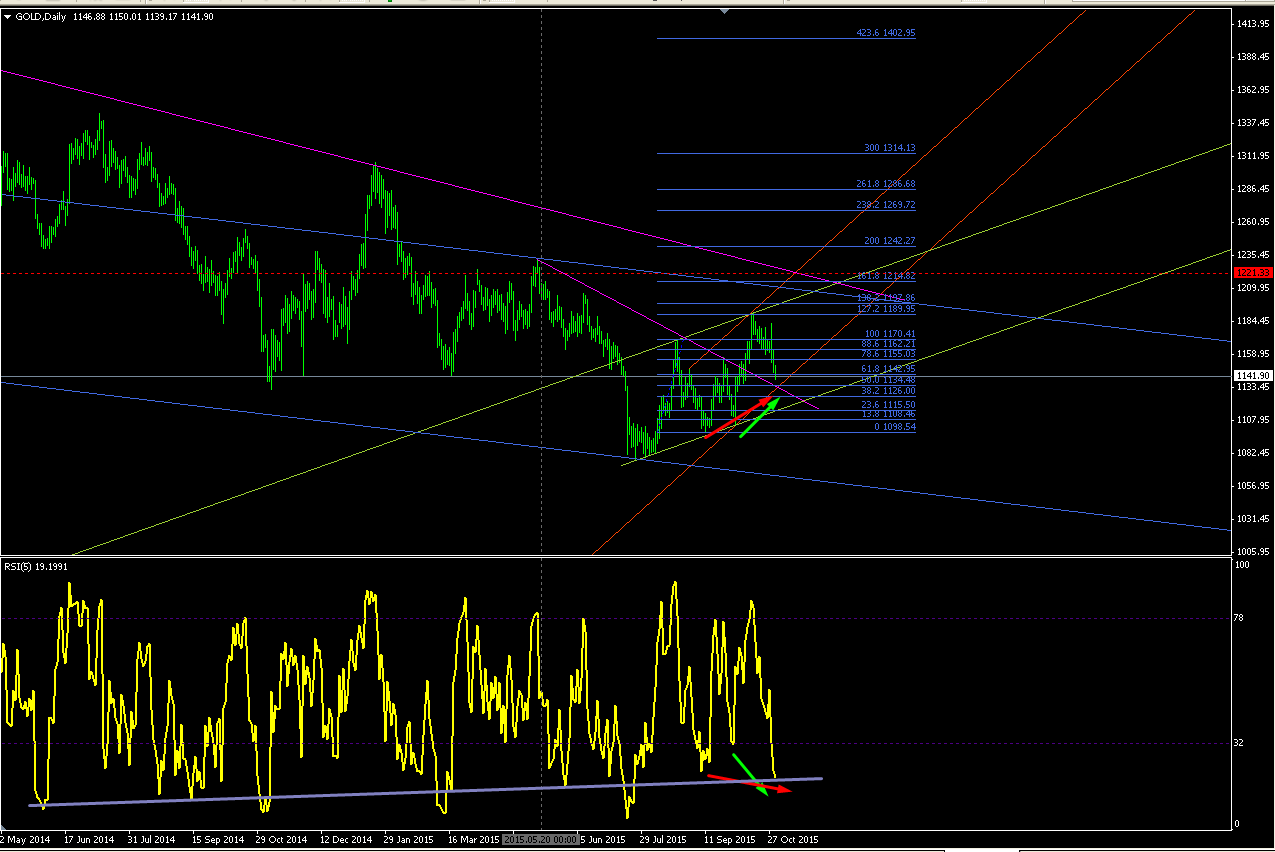Select the 423.6 1402.95 Fibonacci level label

(885, 33)
